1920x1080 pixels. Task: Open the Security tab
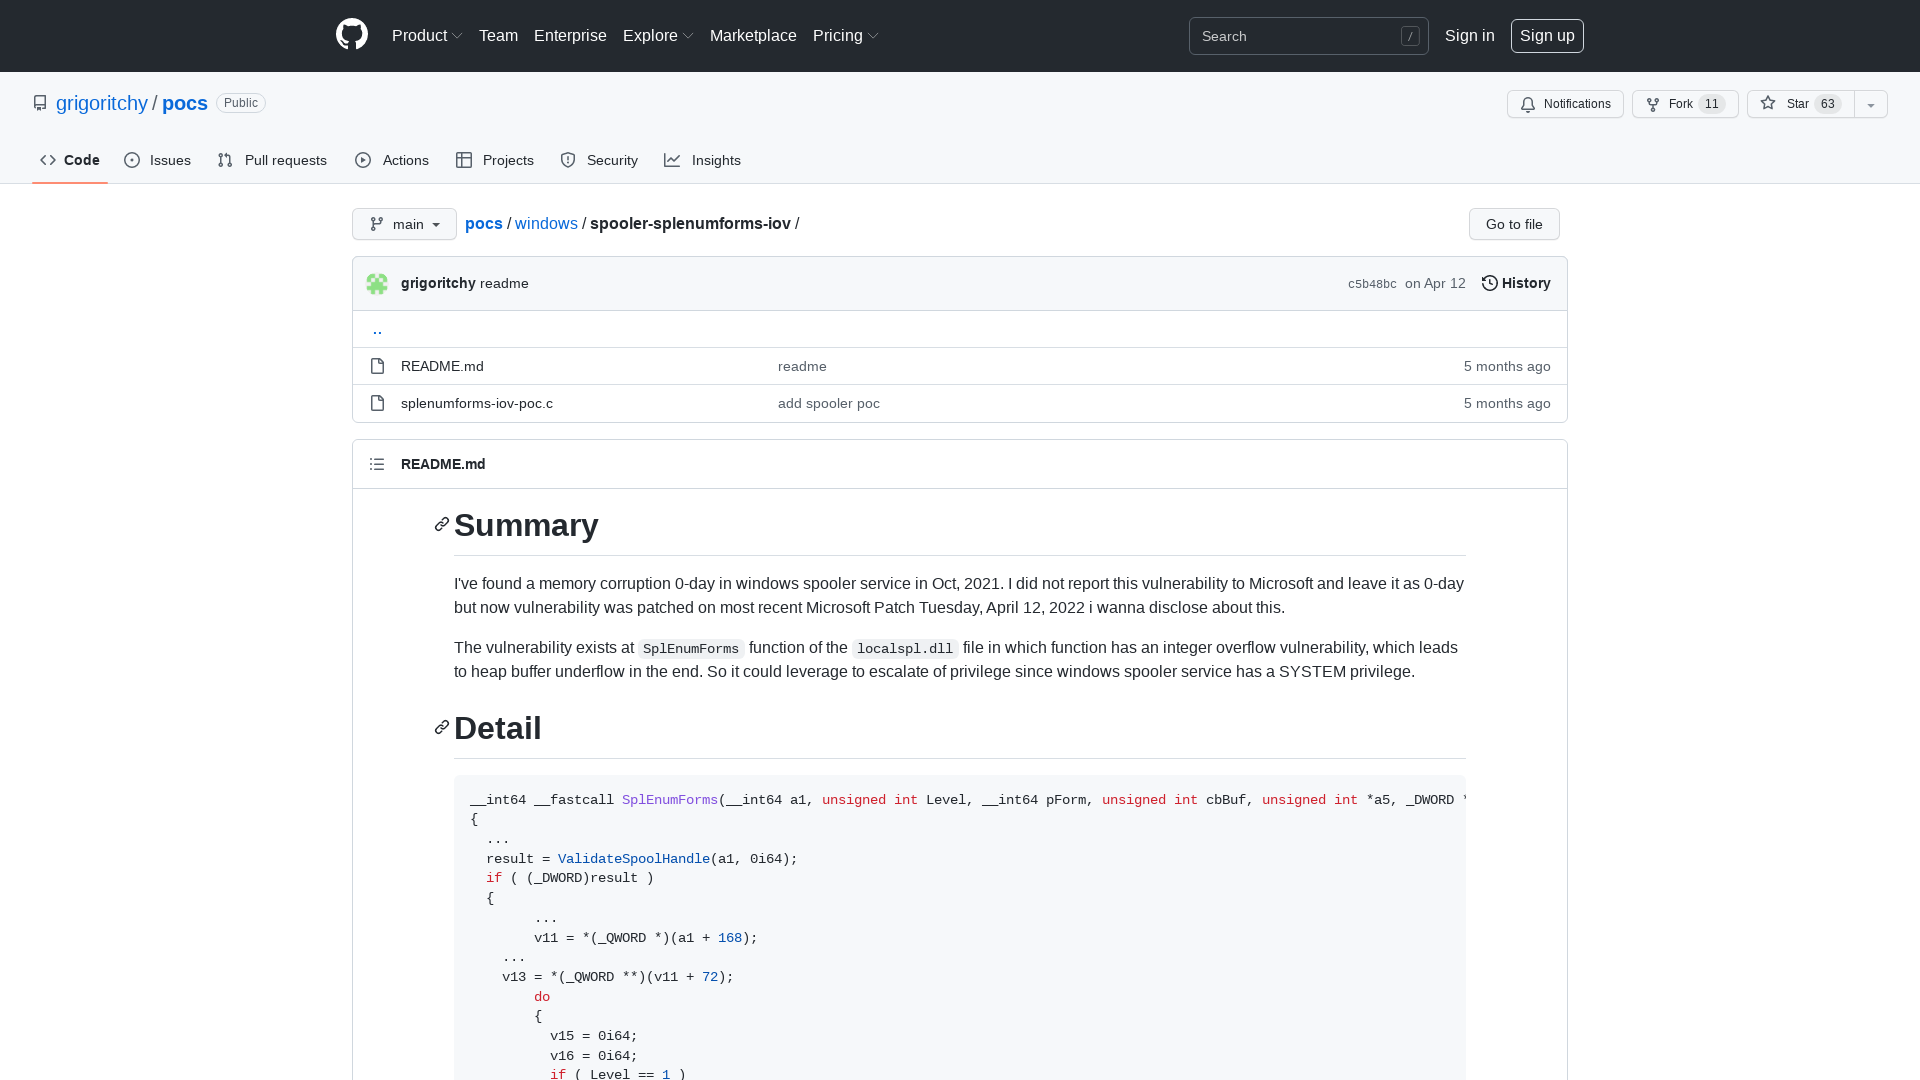point(599,160)
